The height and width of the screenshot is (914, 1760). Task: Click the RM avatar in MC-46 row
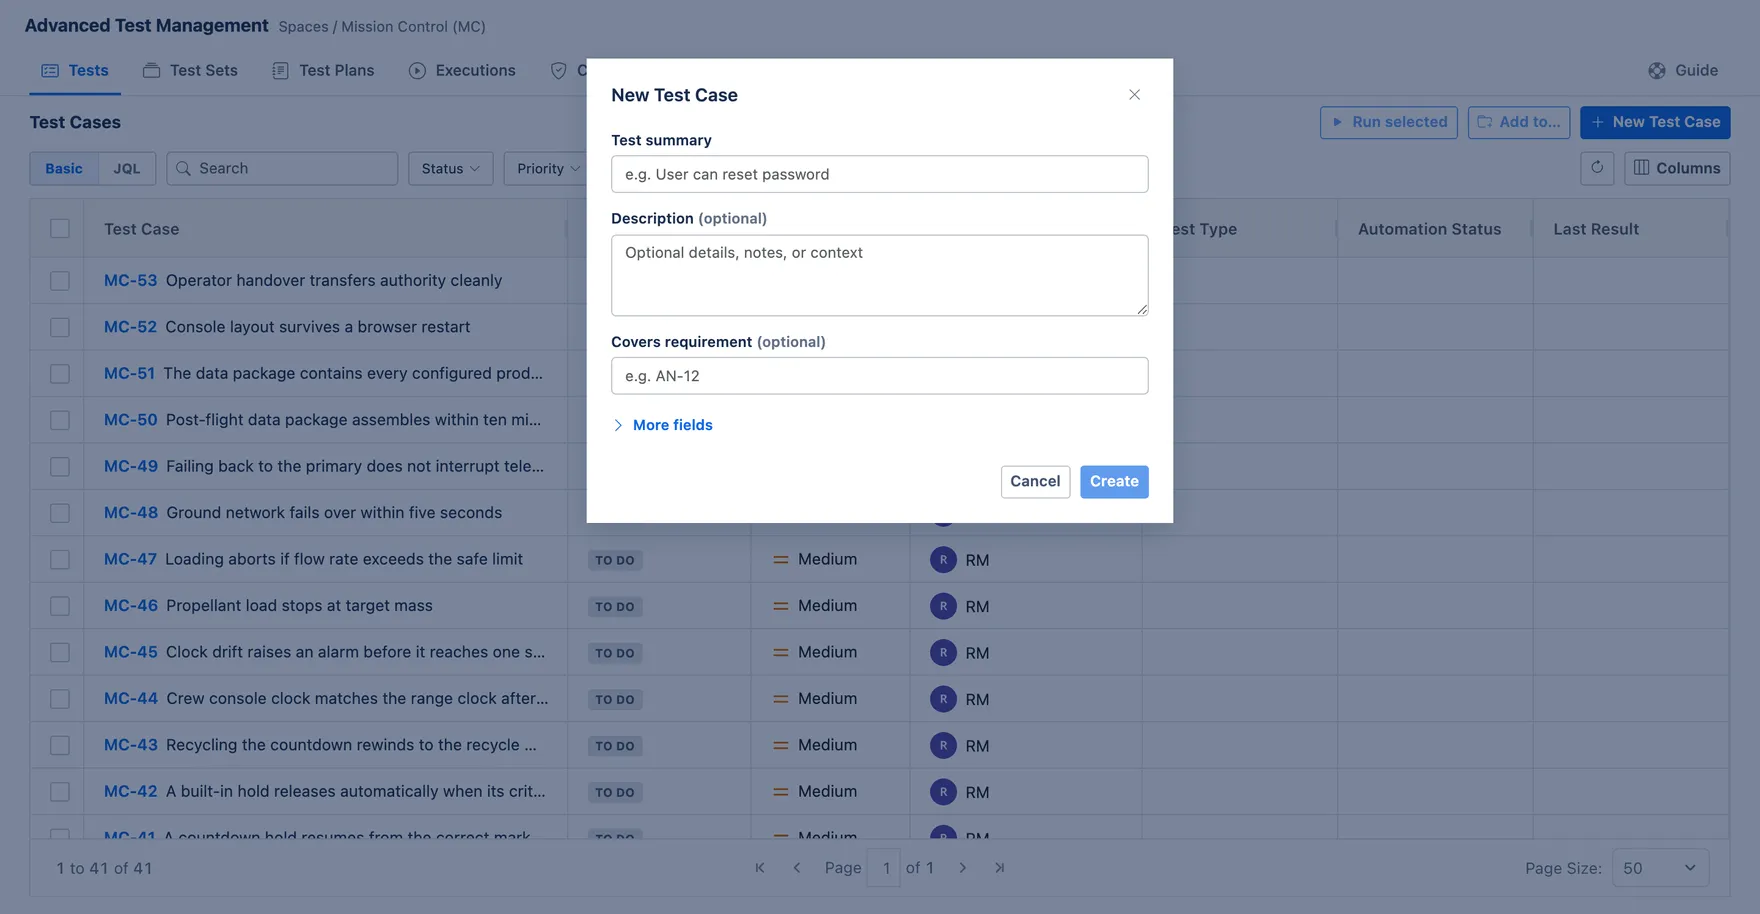coord(943,606)
